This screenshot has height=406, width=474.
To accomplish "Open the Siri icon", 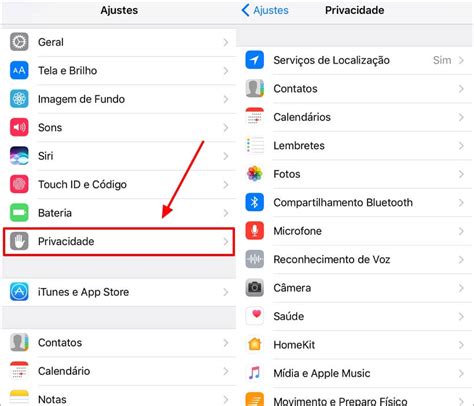I will tap(19, 156).
